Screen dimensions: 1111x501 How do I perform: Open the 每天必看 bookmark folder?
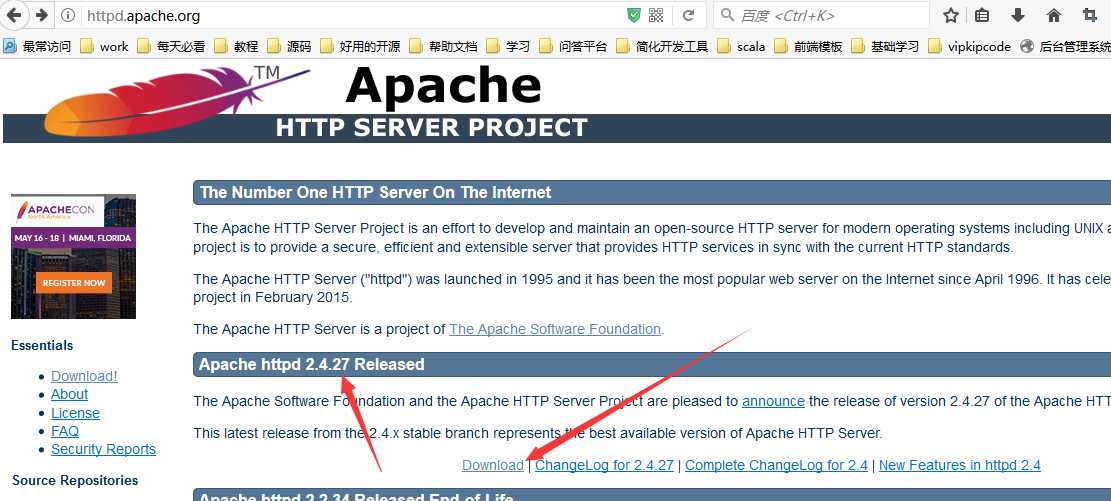171,46
